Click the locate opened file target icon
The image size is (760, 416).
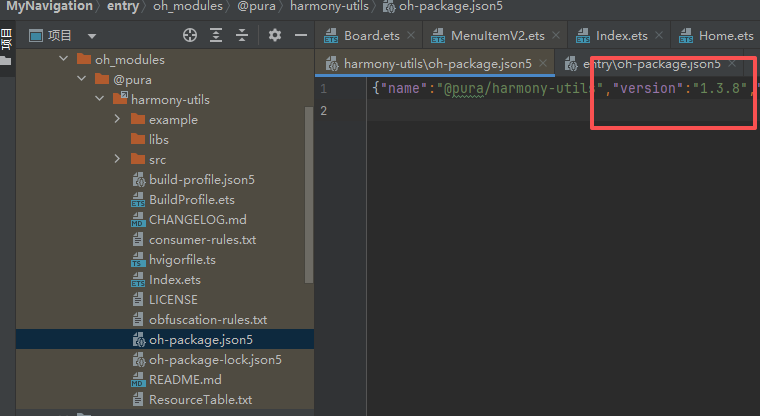coord(190,35)
